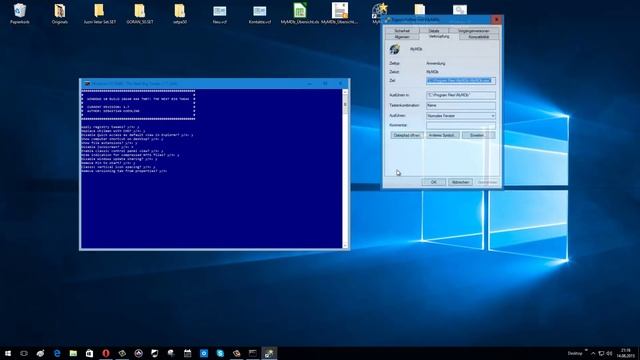Click the Anderes Symbol button
640x360 pixels.
click(443, 135)
